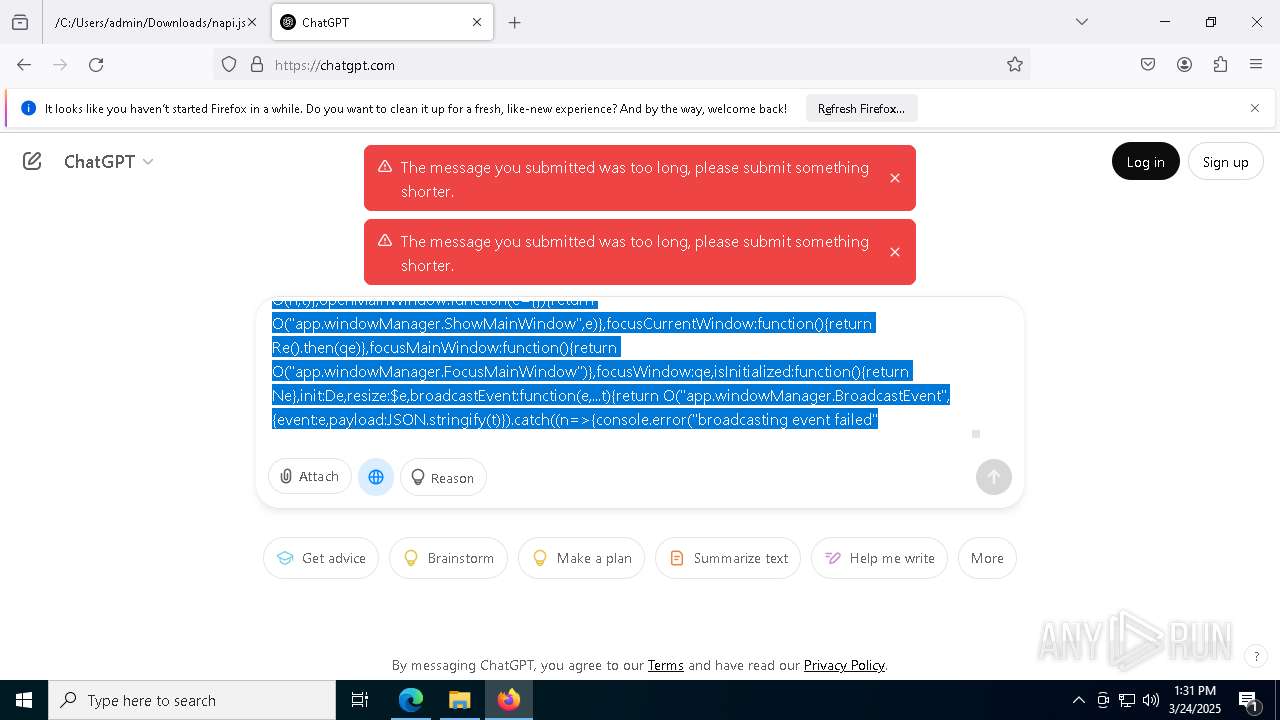Open Task View on the taskbar

pos(360,700)
